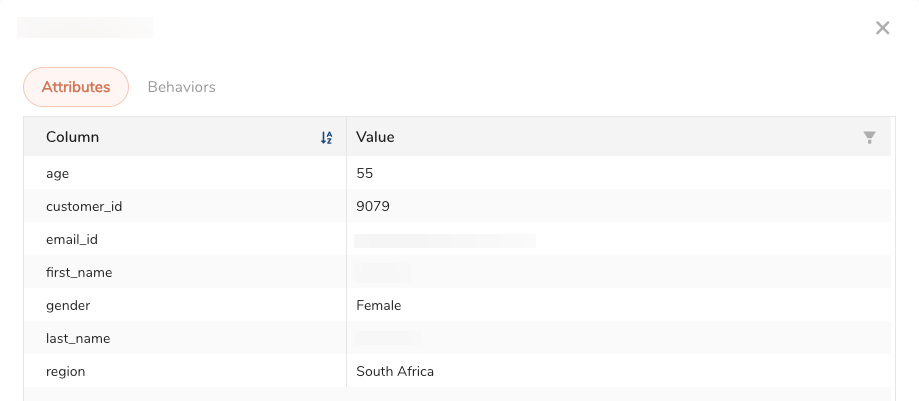This screenshot has height=401, width=919.
Task: Click the customer ID value 9079
Action: coord(373,206)
